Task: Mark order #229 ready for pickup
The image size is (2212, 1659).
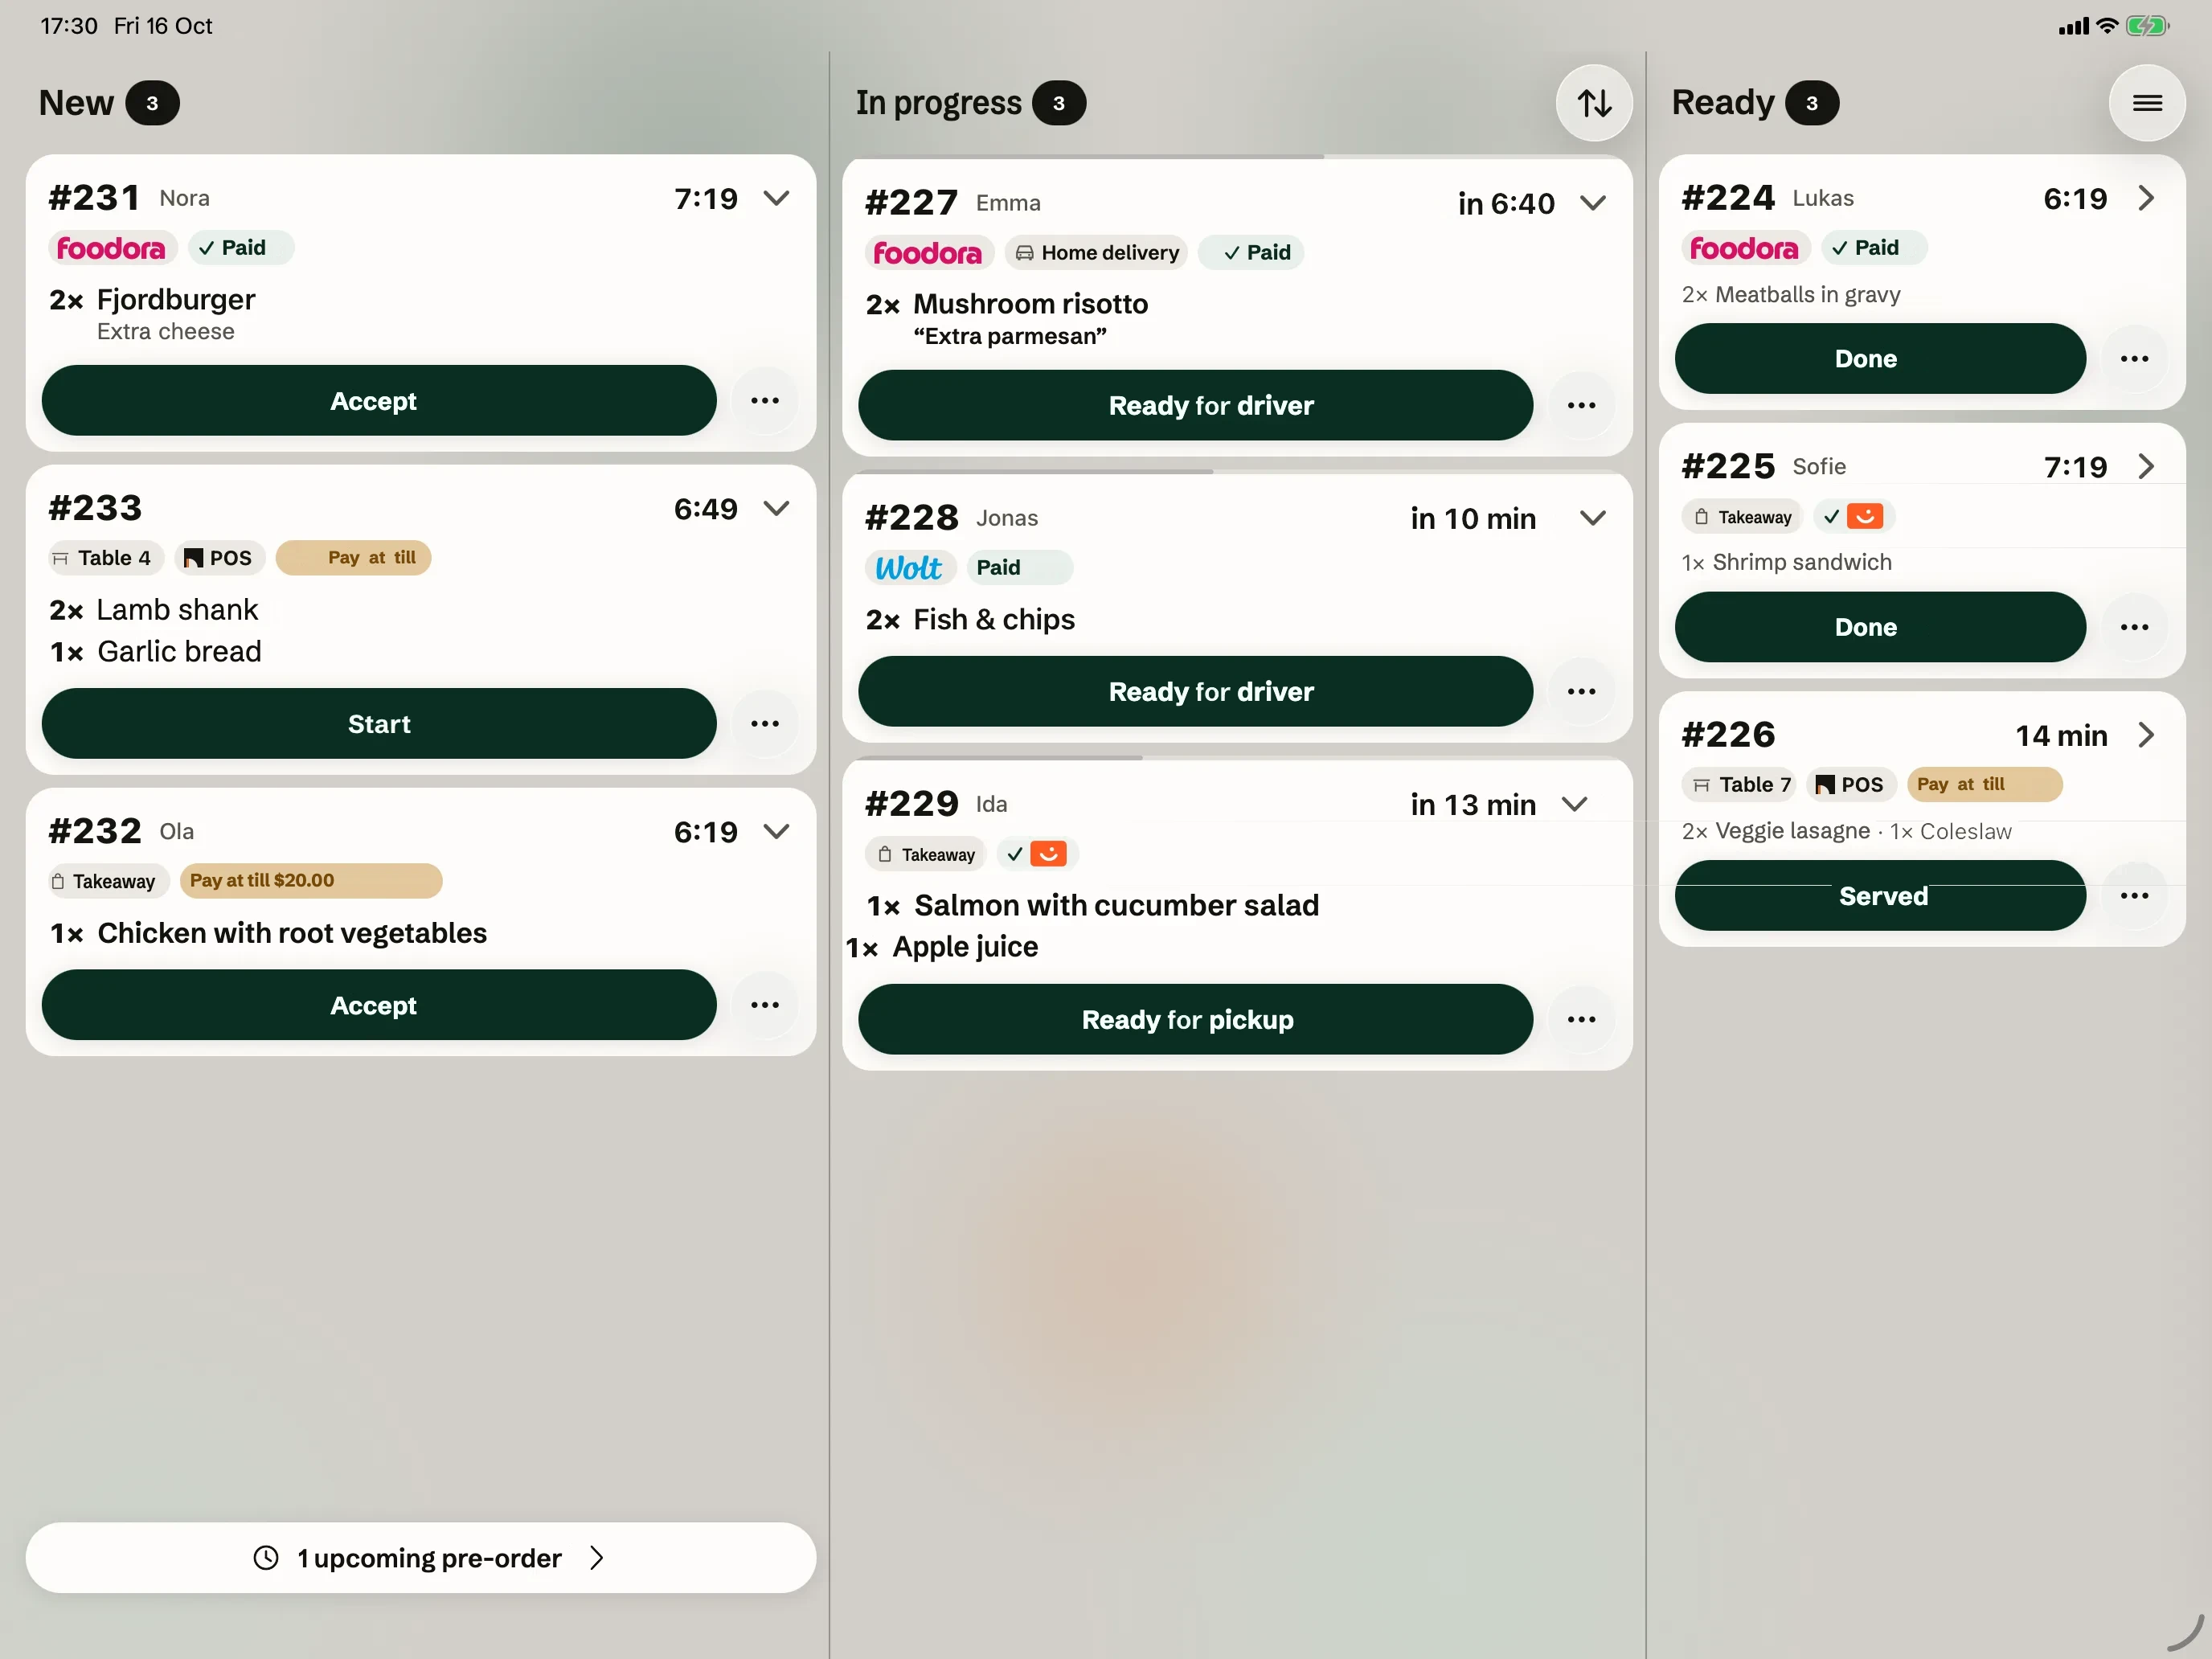Action: (1195, 1019)
